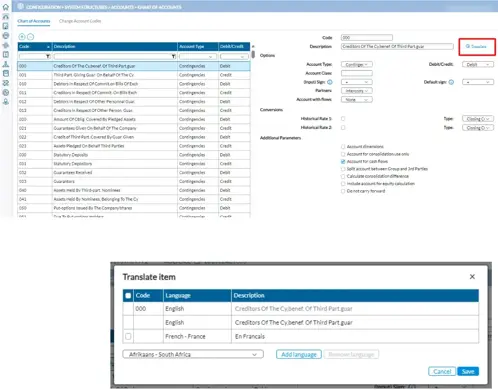The width and height of the screenshot is (498, 390).
Task: Enable Split account between Group and 3rd Parties
Action: tap(343, 169)
